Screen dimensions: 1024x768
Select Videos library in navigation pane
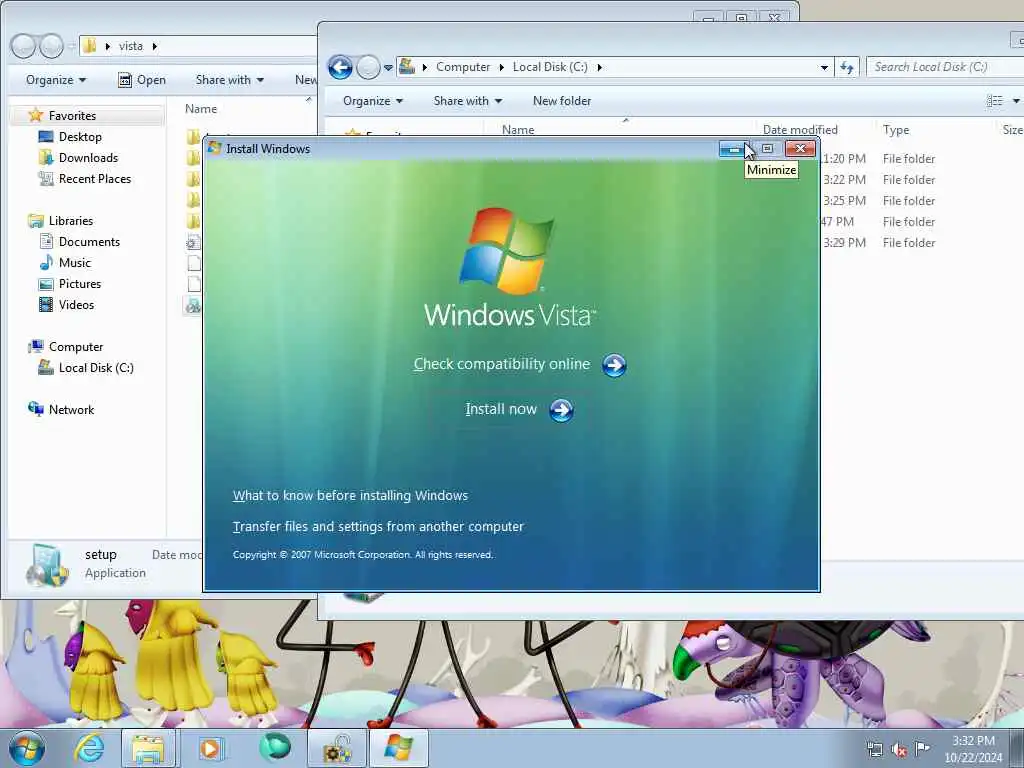pos(76,304)
